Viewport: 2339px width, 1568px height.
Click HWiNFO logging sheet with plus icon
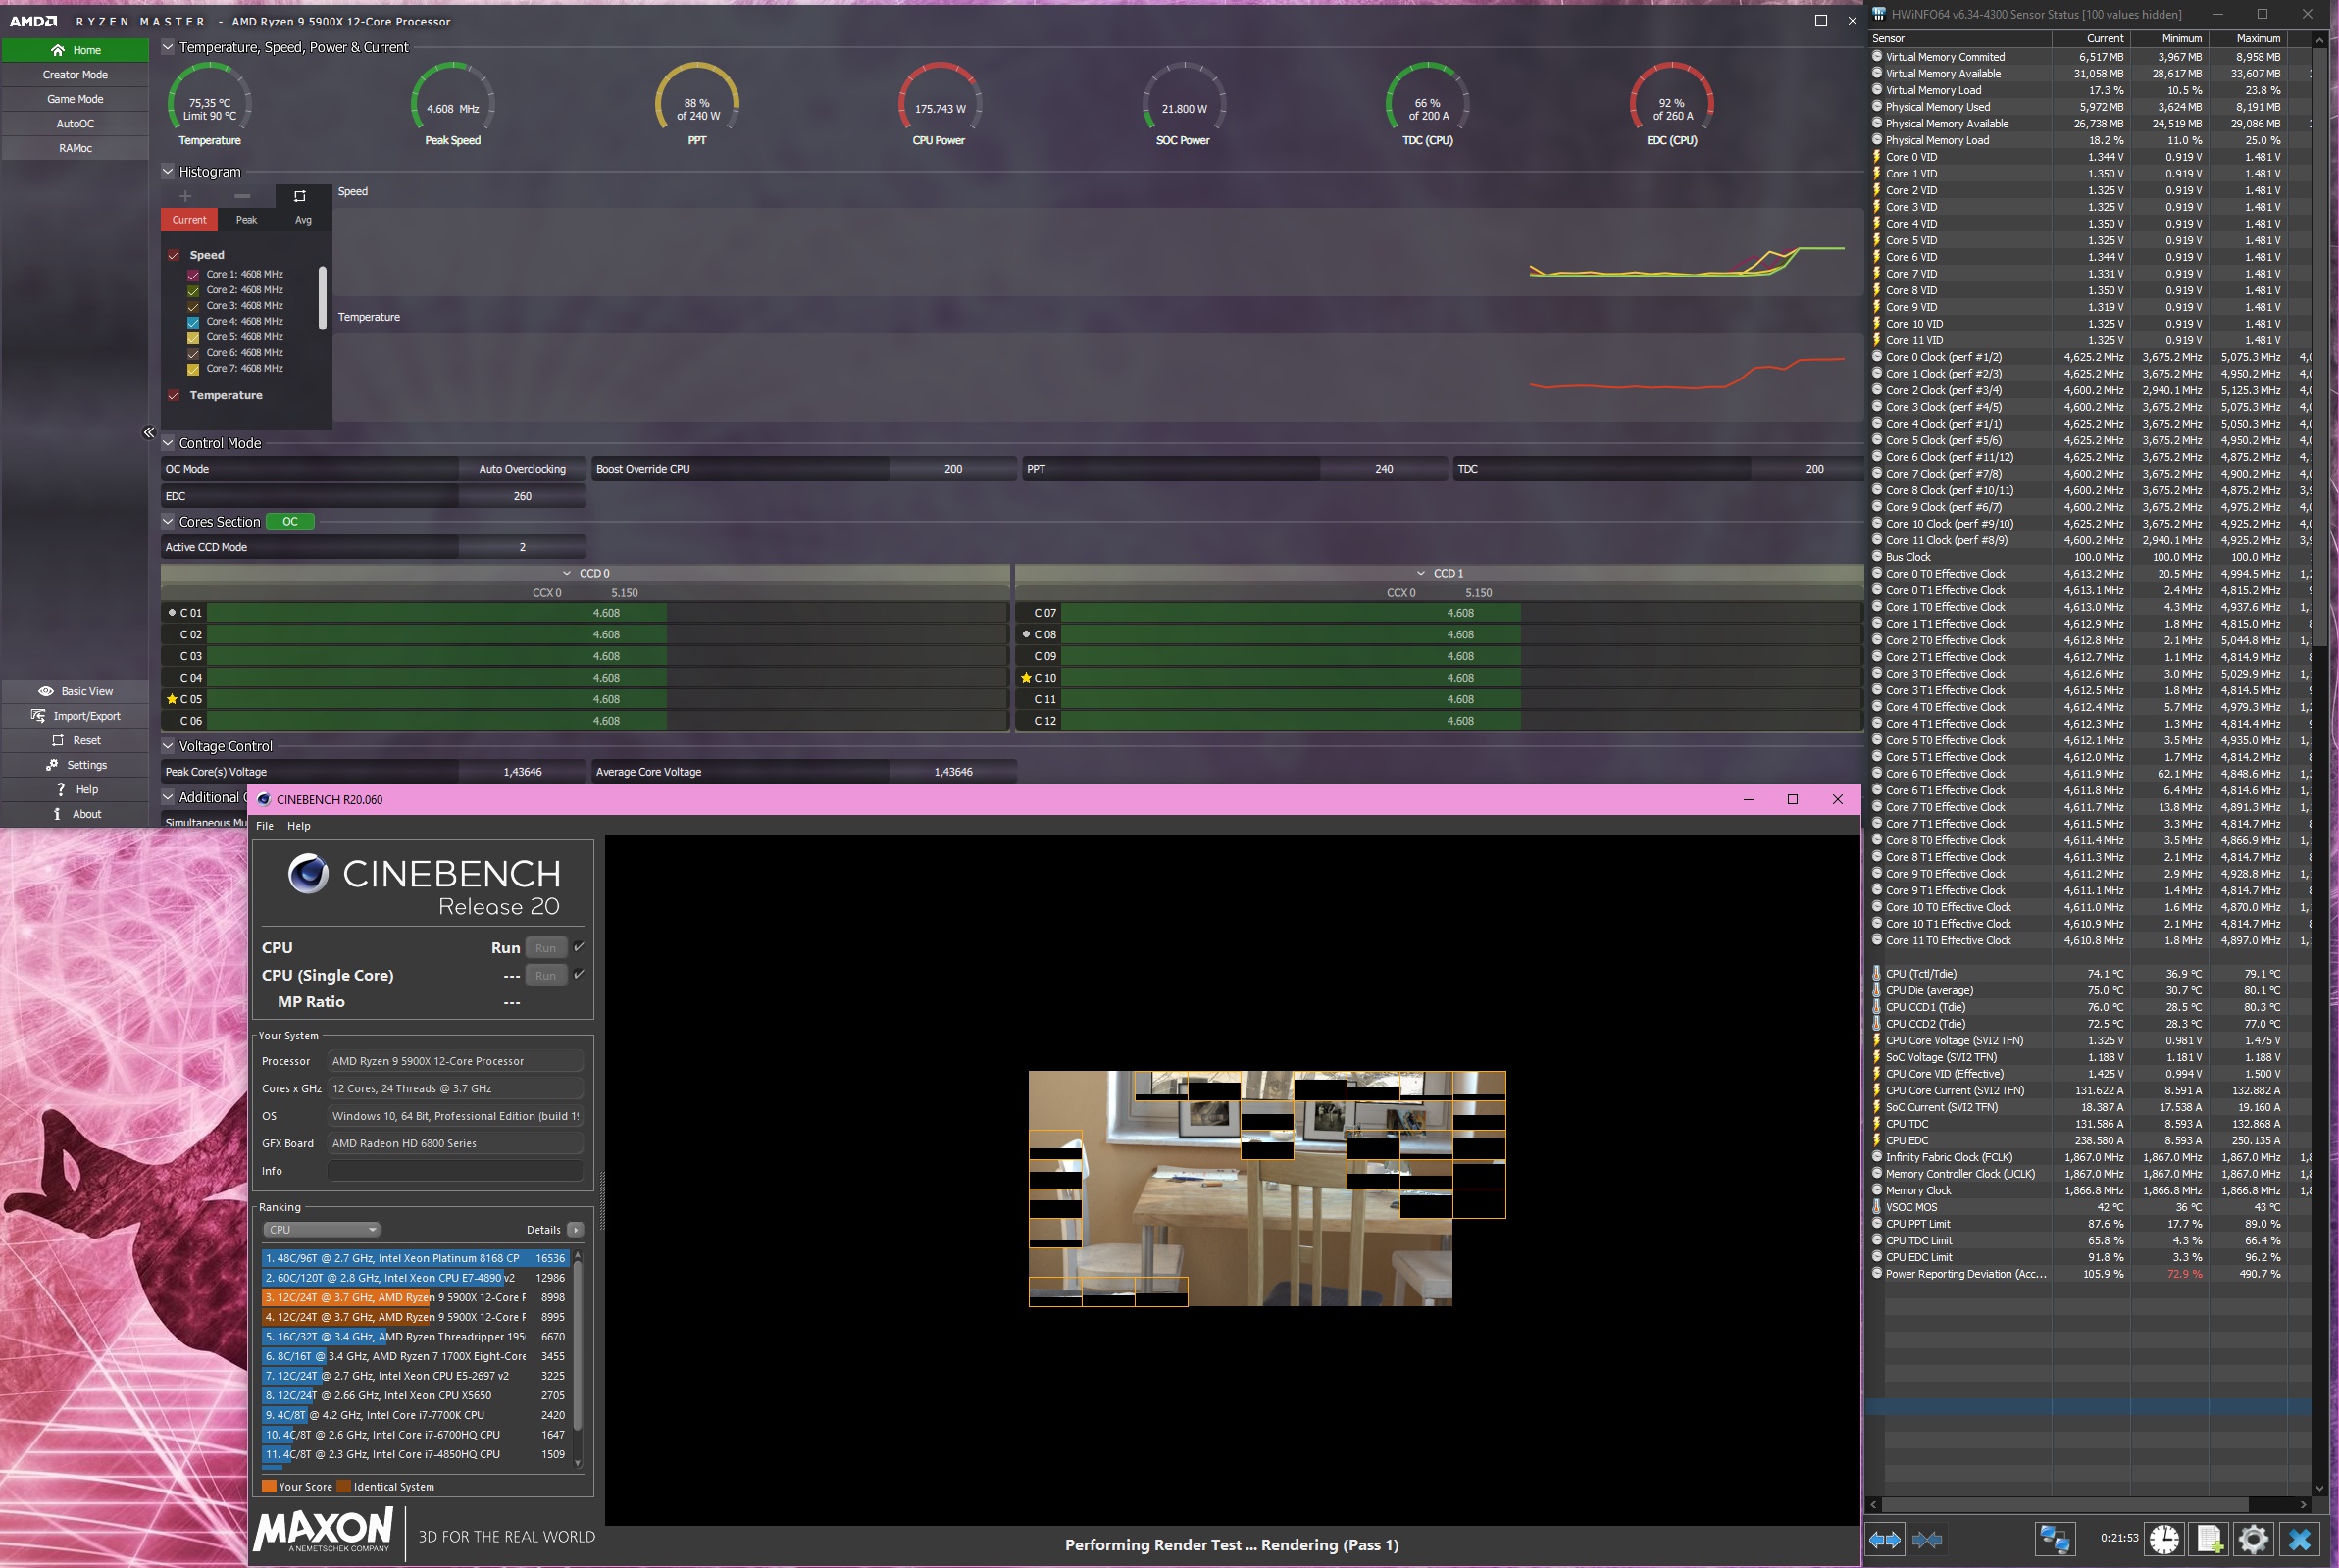(2209, 1539)
